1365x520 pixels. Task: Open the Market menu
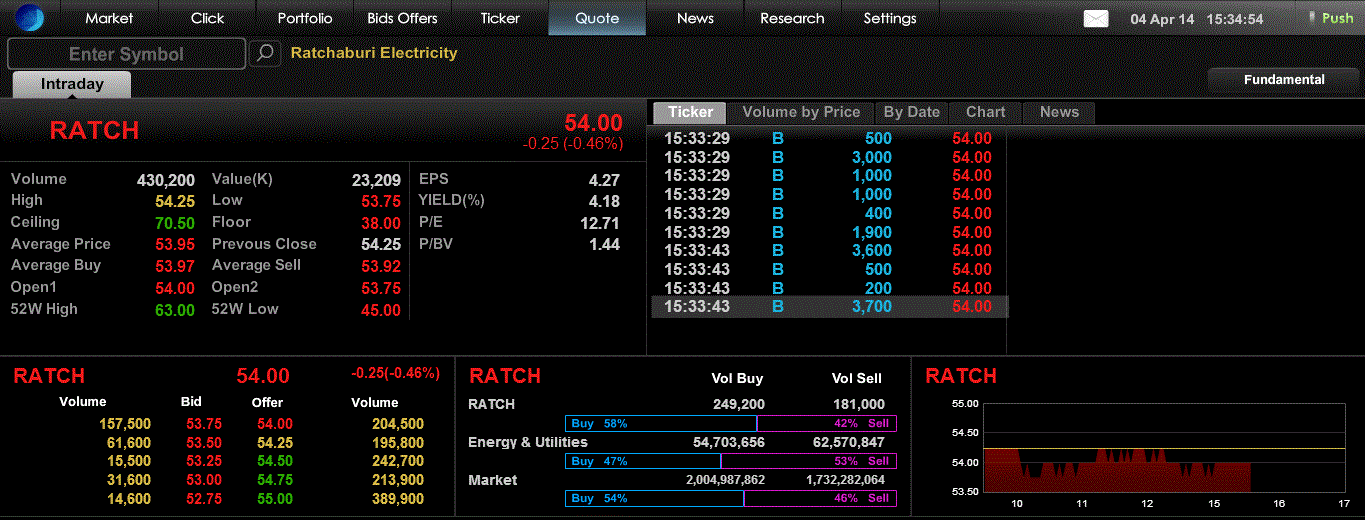pyautogui.click(x=109, y=18)
